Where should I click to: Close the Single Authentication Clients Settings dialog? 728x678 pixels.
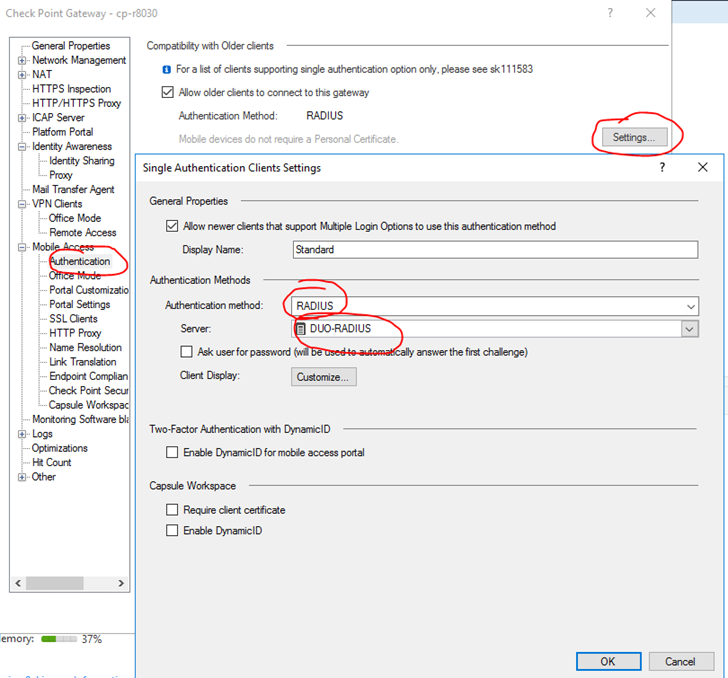click(702, 167)
